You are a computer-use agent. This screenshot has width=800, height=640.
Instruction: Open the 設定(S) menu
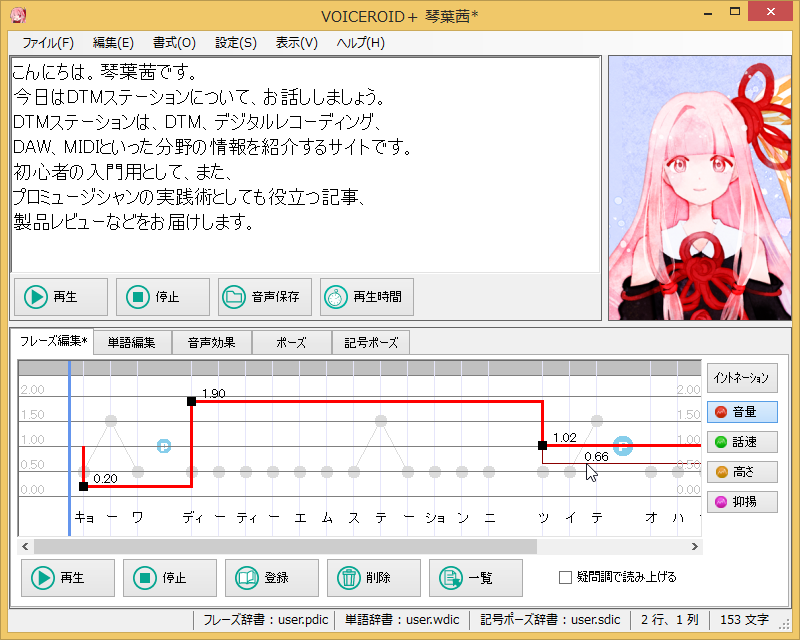[x=236, y=43]
